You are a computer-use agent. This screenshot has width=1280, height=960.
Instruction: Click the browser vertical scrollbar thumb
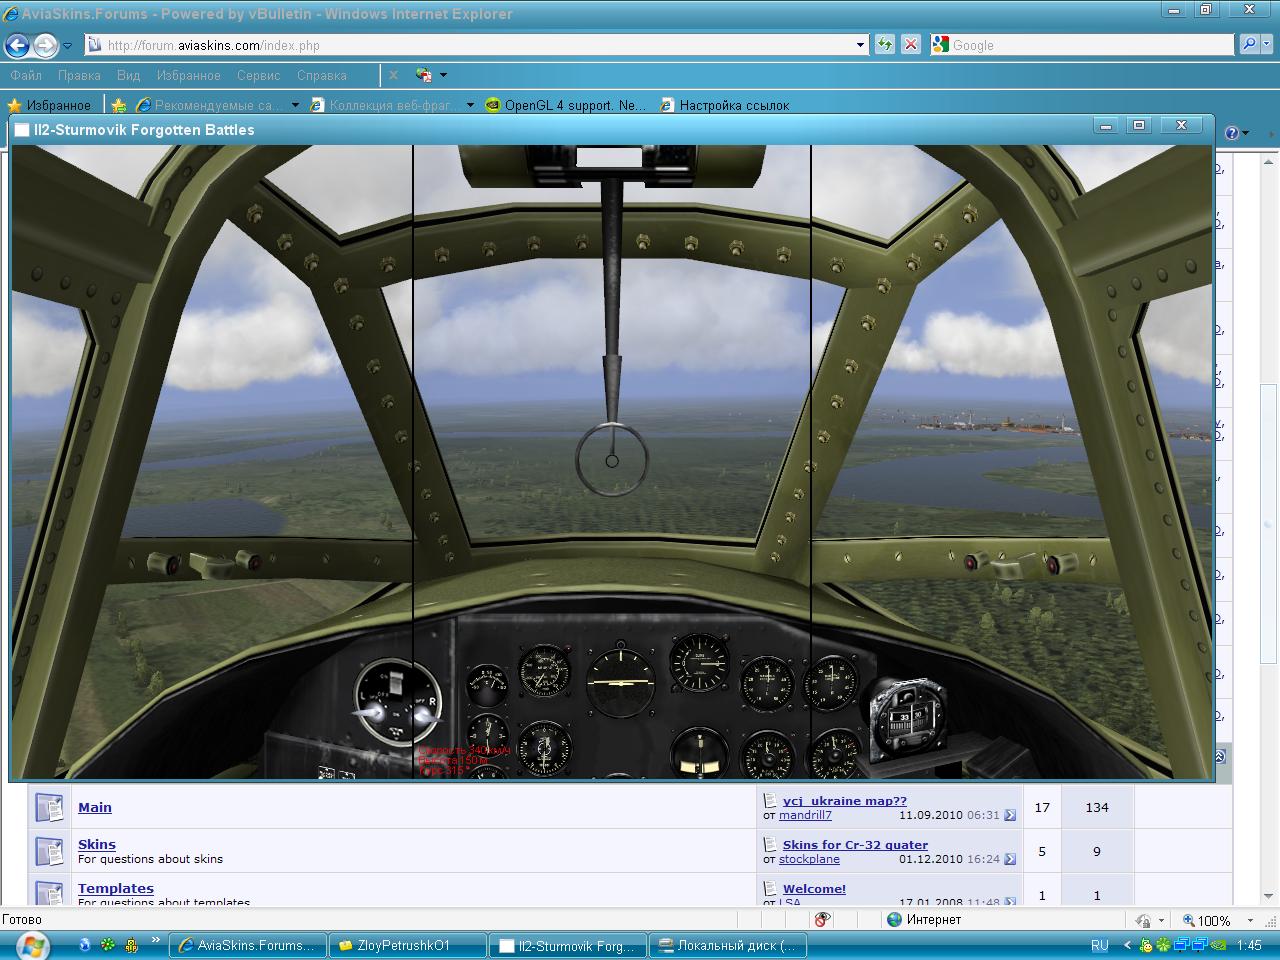pyautogui.click(x=1268, y=524)
